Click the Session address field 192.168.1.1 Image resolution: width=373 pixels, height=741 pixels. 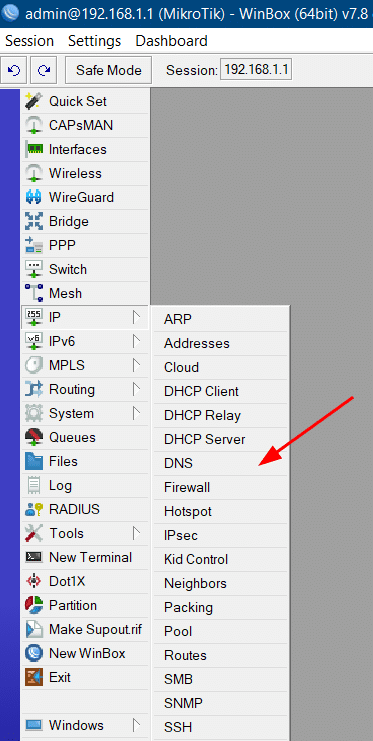(x=256, y=70)
